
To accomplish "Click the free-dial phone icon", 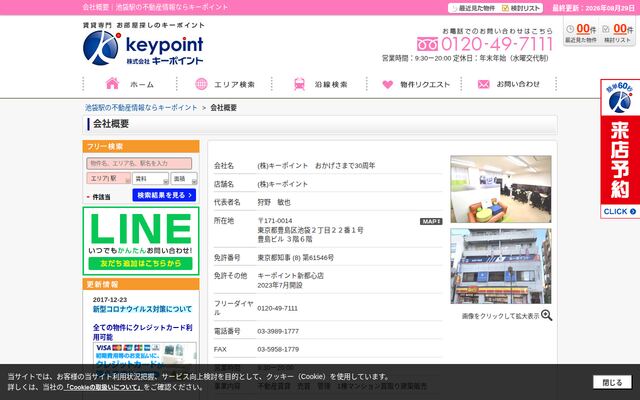I will pos(427,44).
